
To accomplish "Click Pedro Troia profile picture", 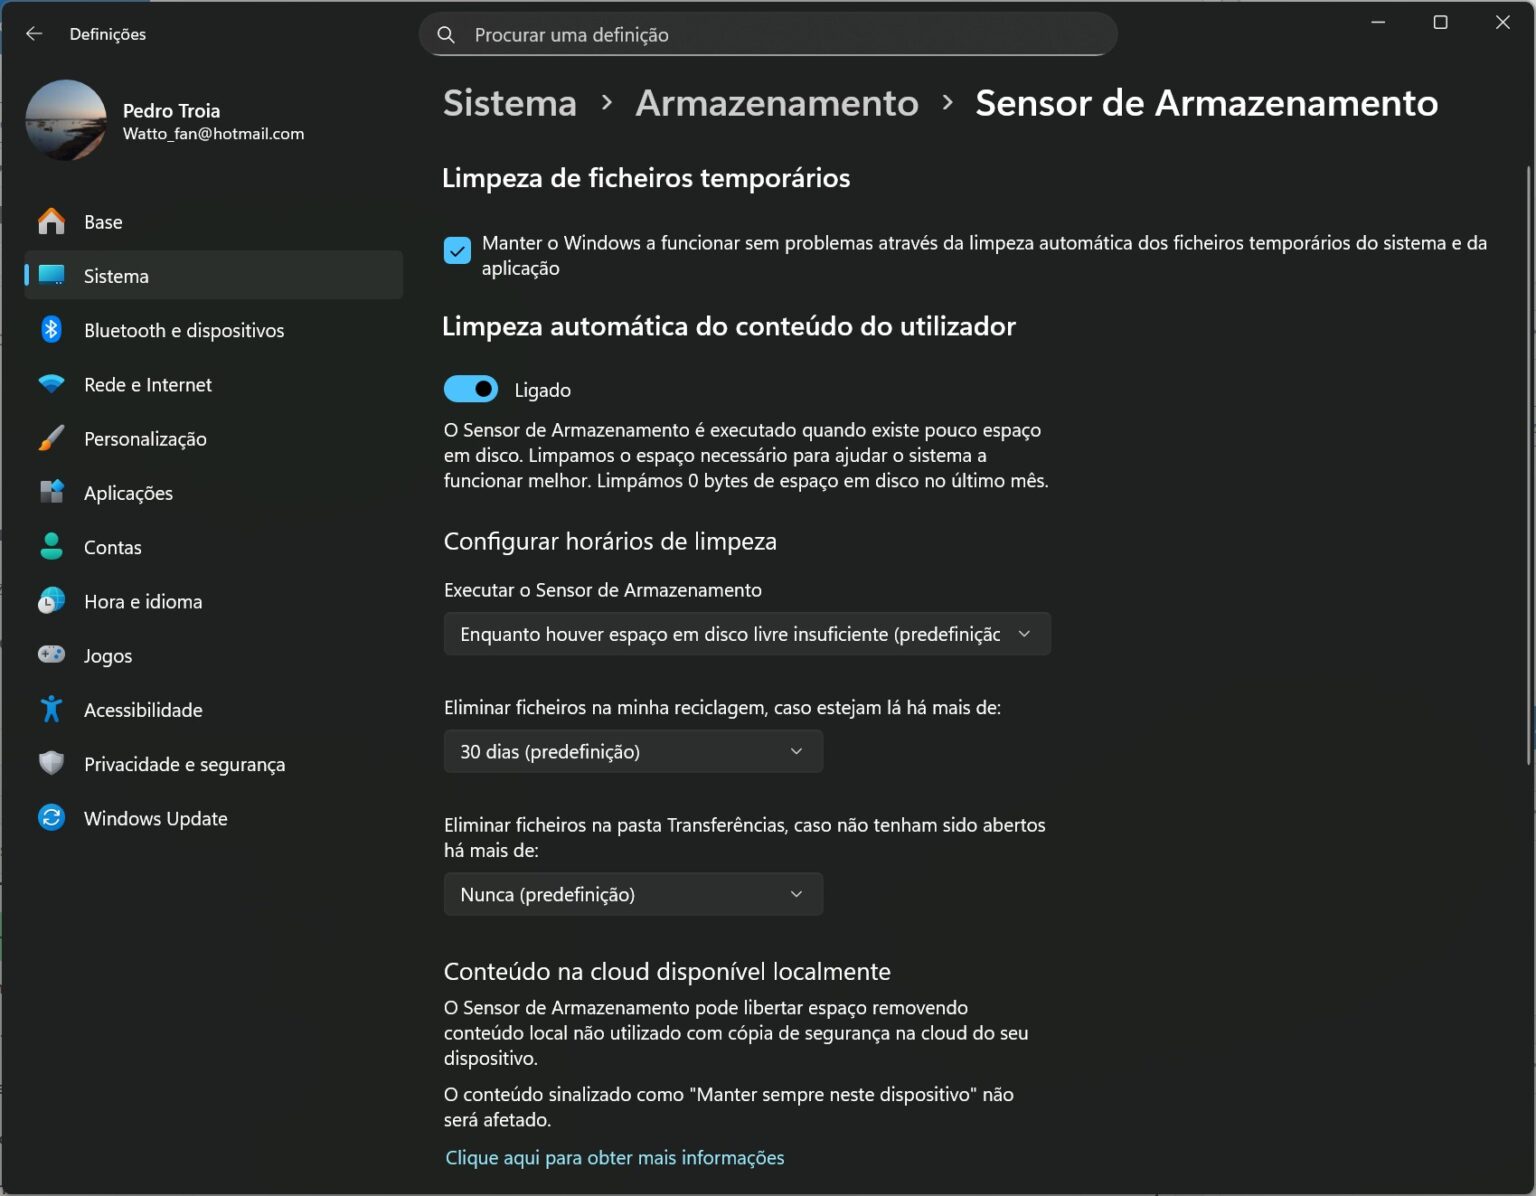I will pos(66,120).
